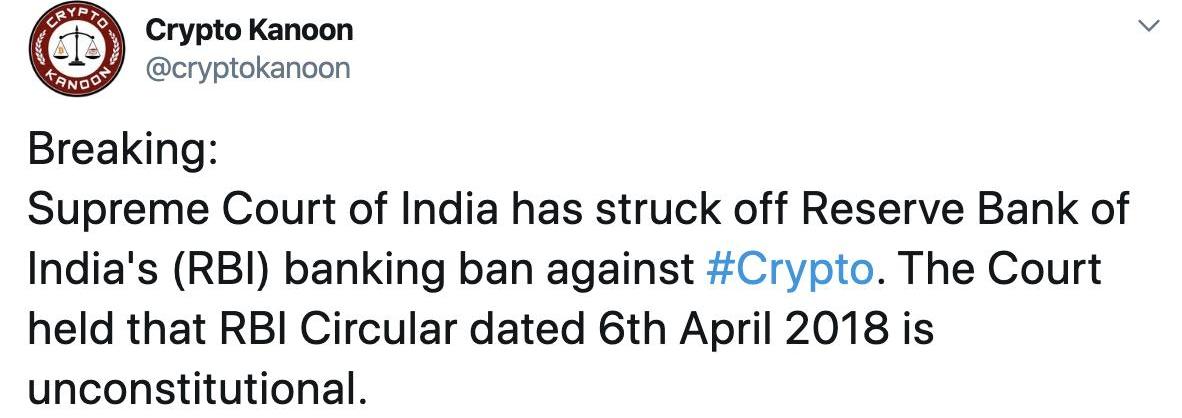The width and height of the screenshot is (1182, 418).
Task: Open the Crypto Kanoon display name link
Action: (249, 30)
